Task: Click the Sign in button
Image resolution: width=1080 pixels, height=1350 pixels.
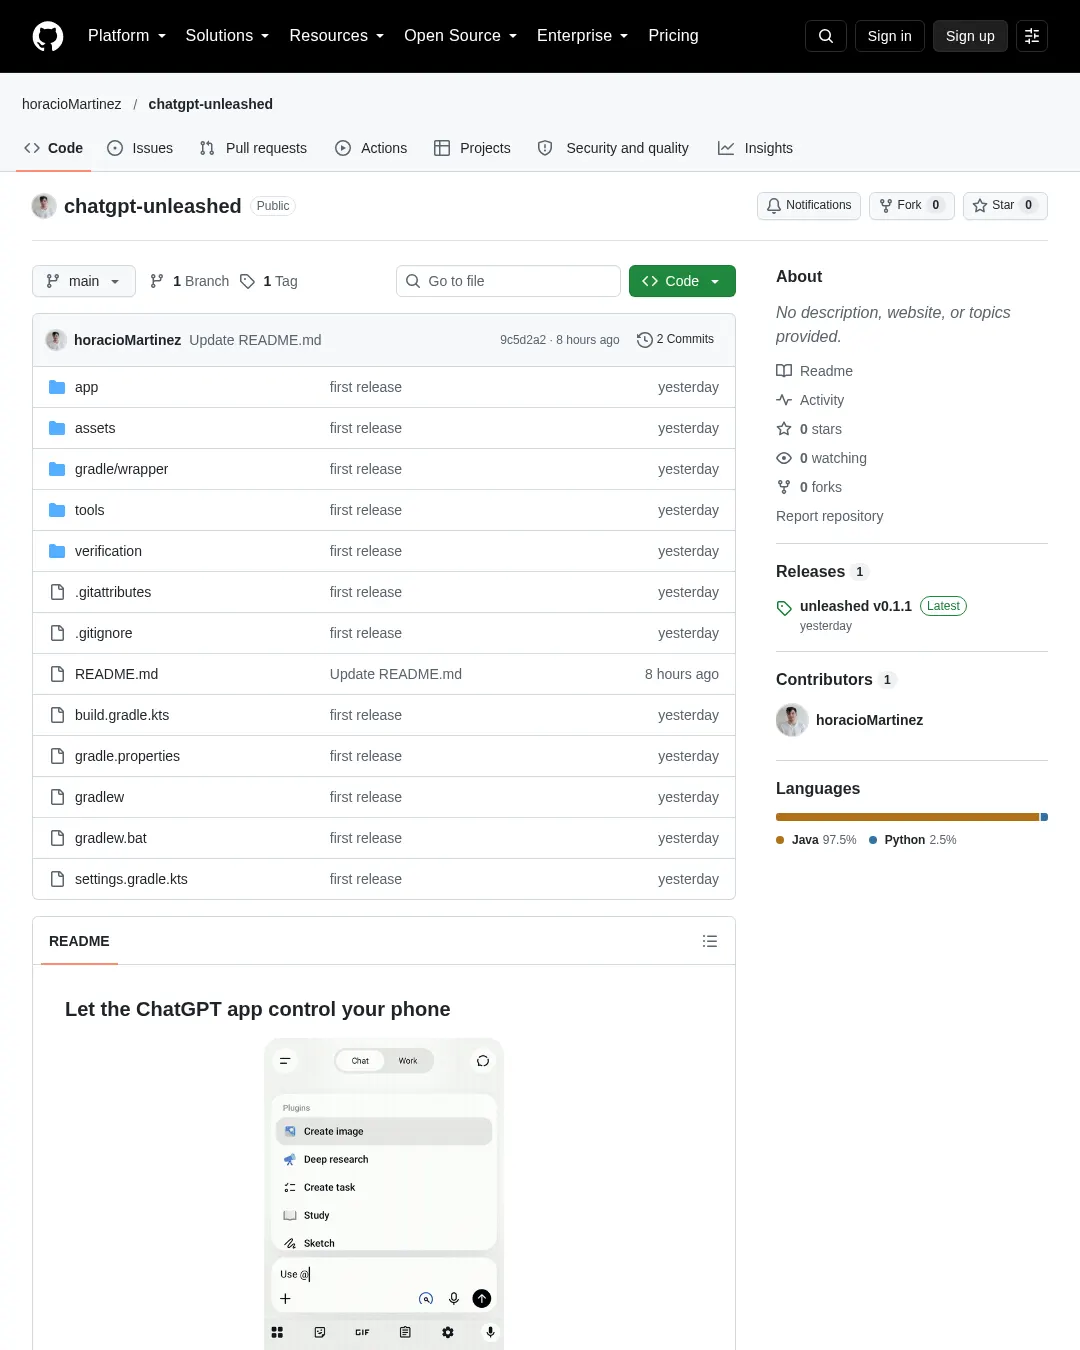Action: [890, 36]
